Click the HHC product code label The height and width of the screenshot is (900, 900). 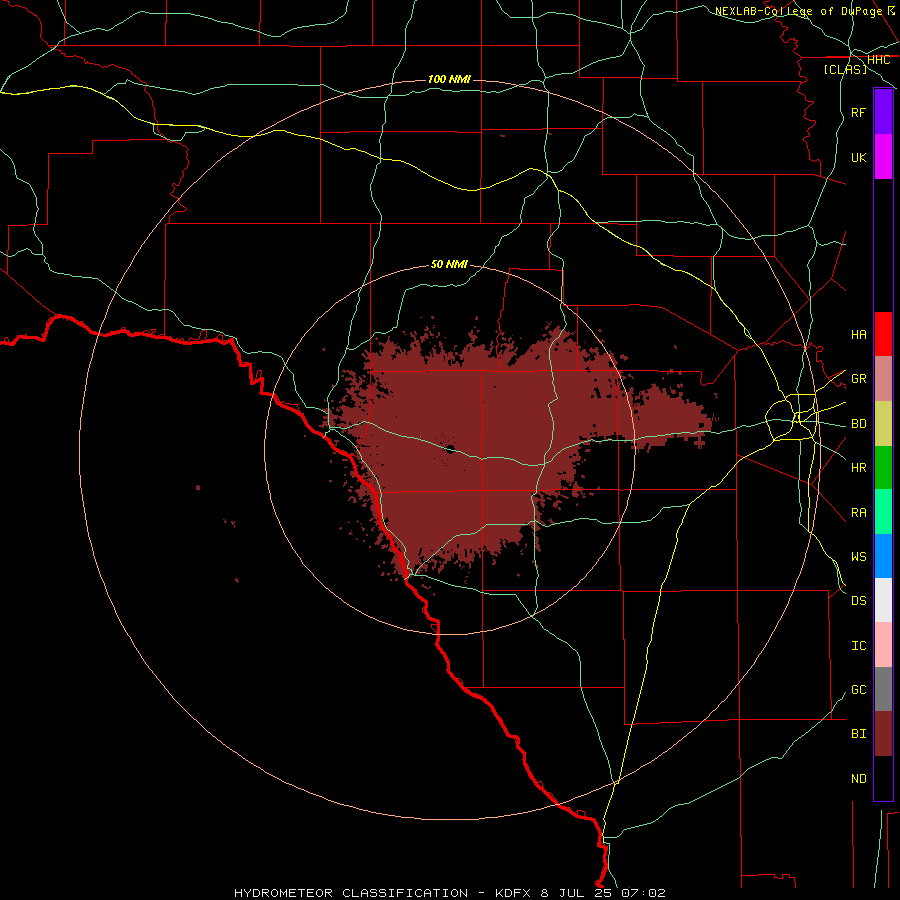click(878, 60)
